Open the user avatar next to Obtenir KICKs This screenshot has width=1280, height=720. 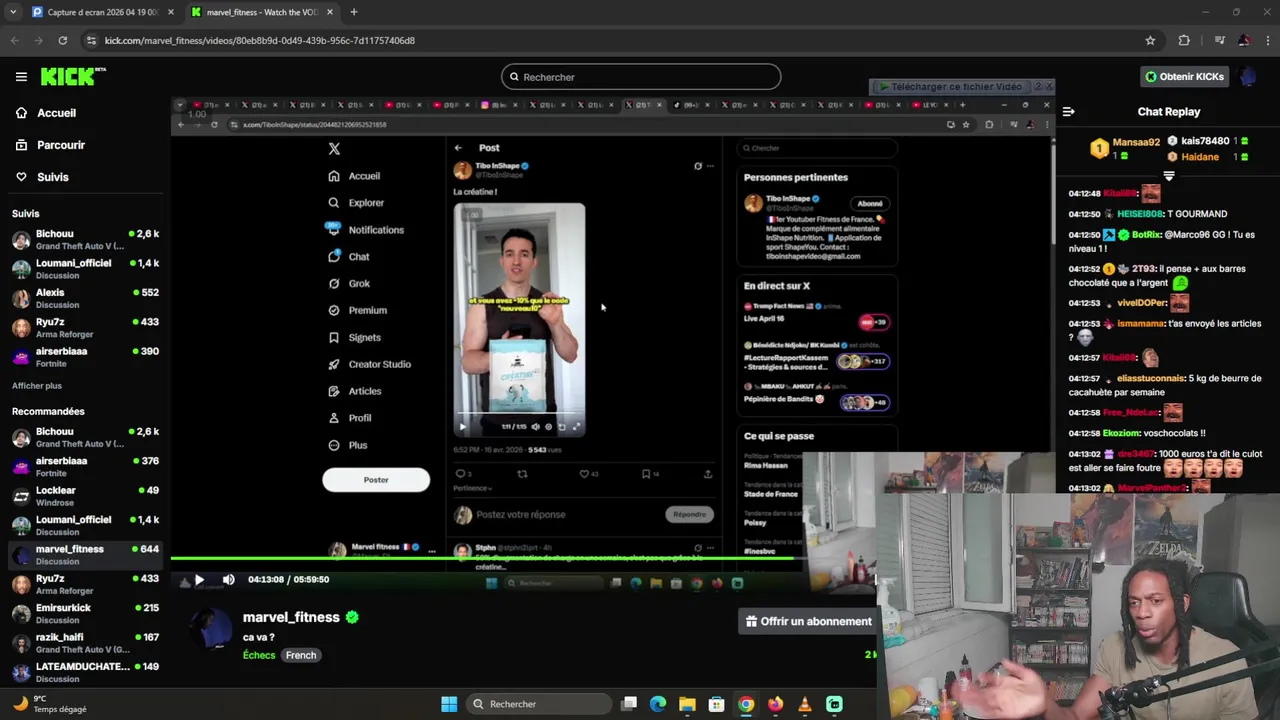tap(1247, 76)
